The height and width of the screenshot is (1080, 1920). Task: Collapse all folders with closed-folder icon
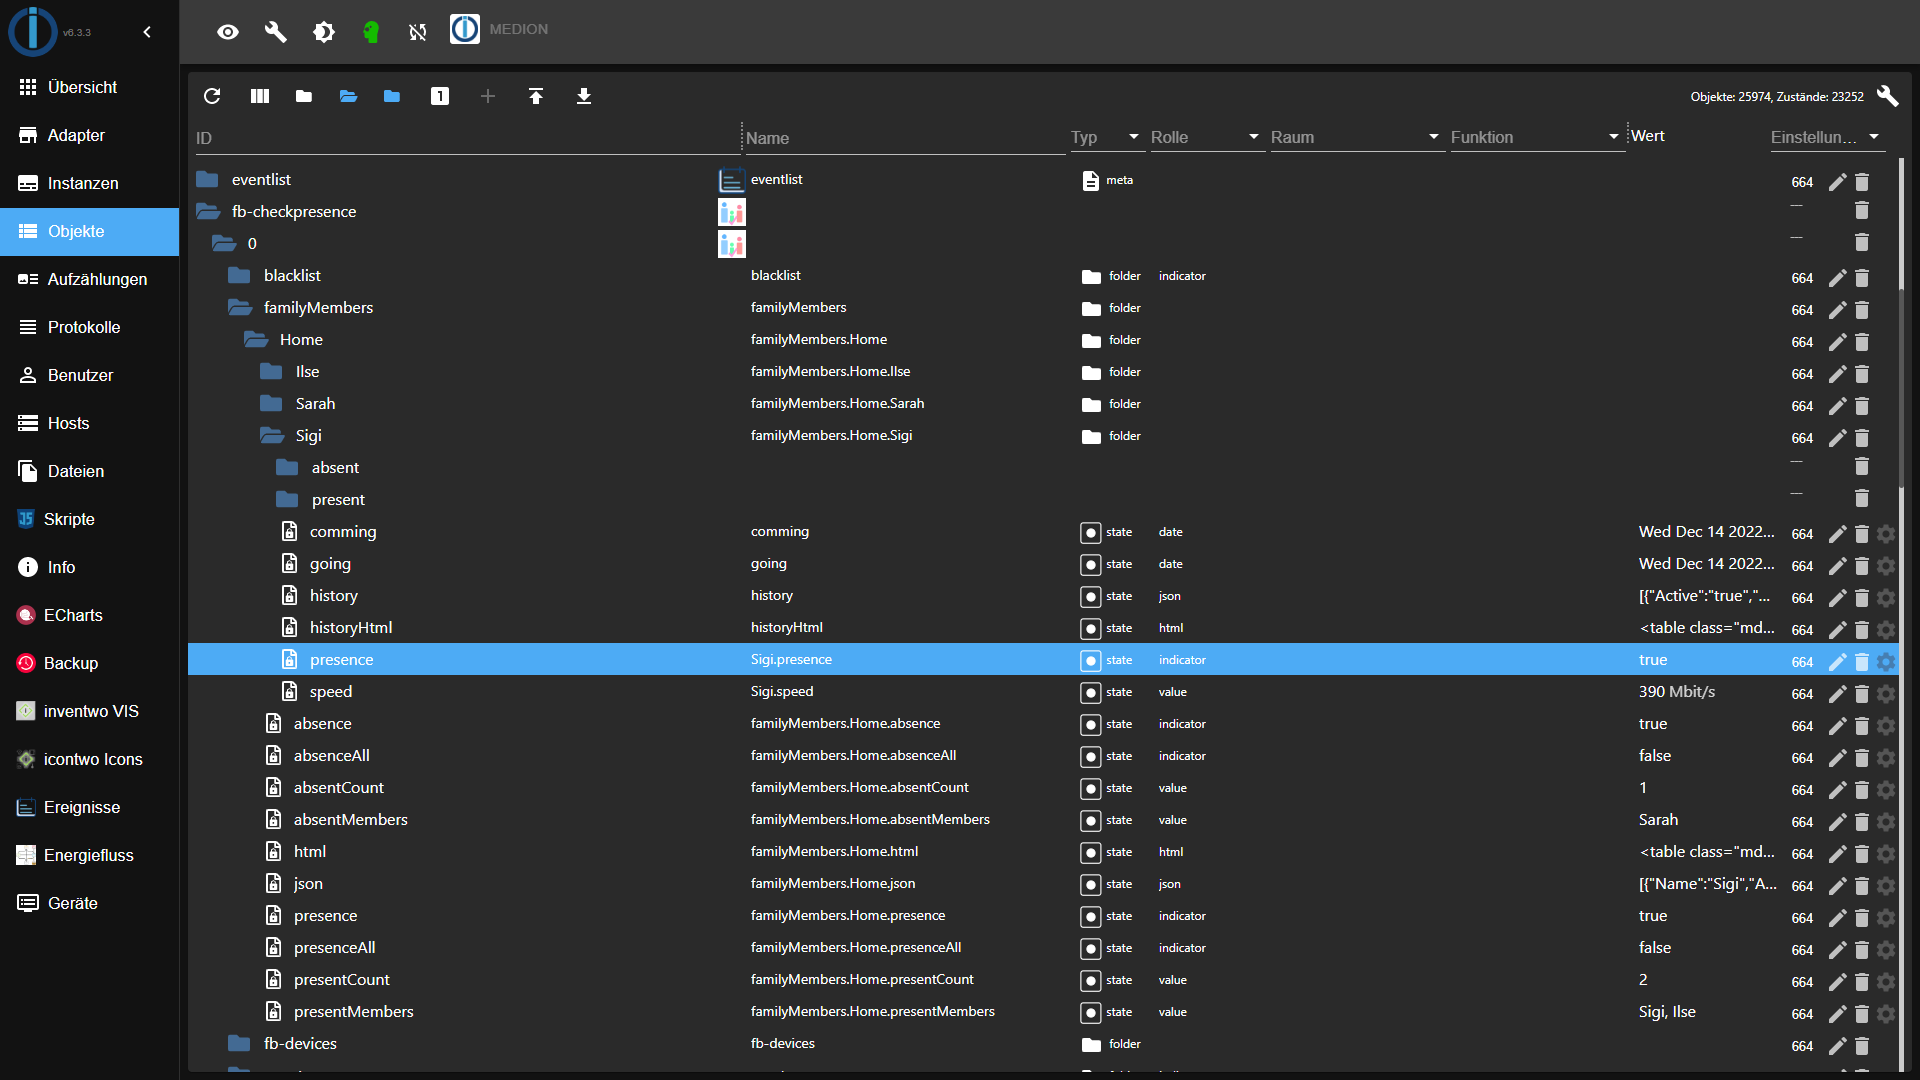(304, 96)
